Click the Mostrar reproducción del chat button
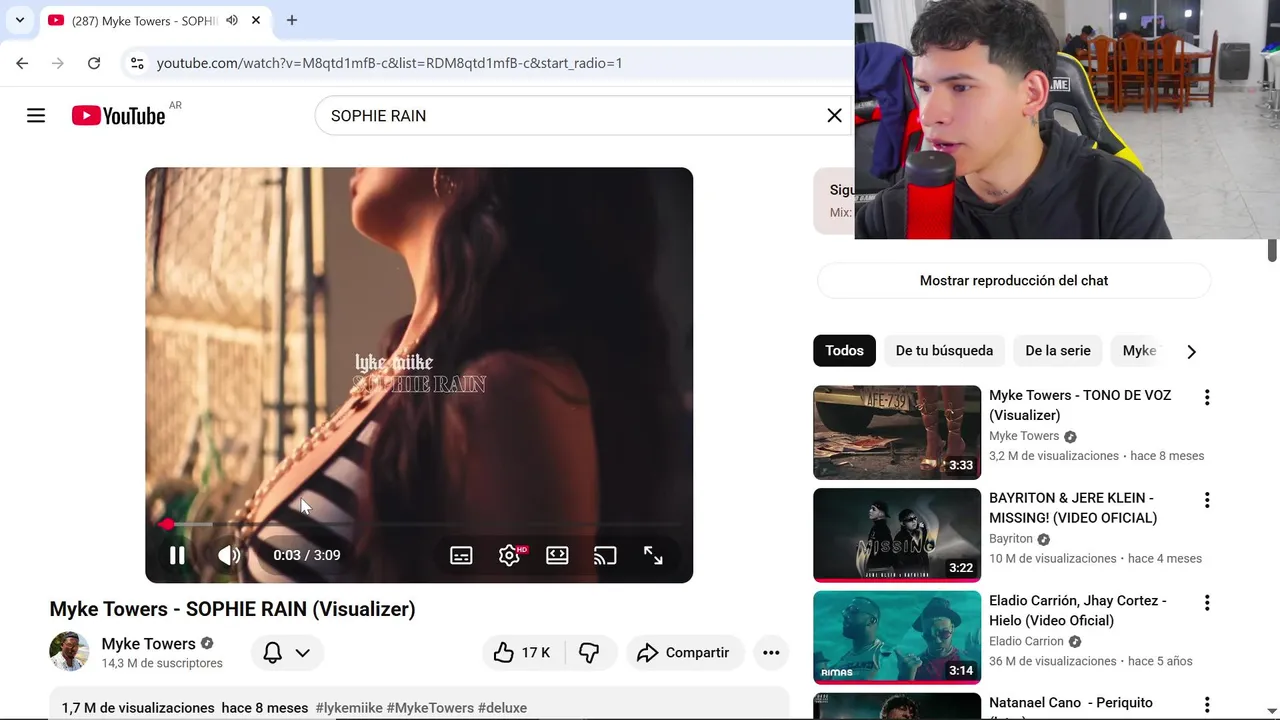Screen dimensions: 1280x720 [1014, 281]
